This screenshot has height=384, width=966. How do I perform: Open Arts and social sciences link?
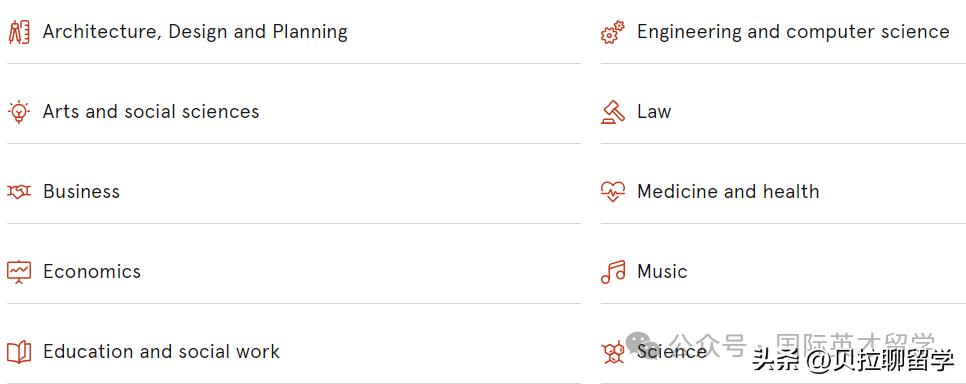[x=151, y=112]
